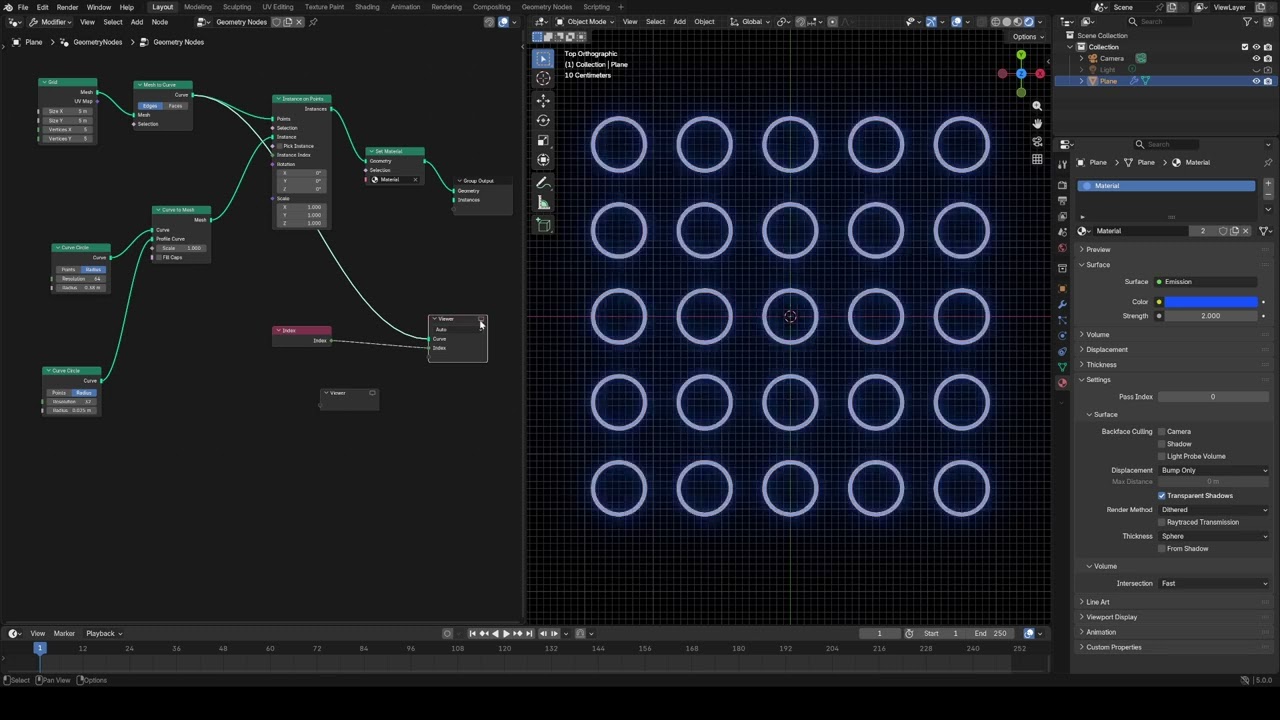Viewport: 1280px width, 720px height.
Task: Click the viewport zoom magnifier icon
Action: pos(1037,106)
